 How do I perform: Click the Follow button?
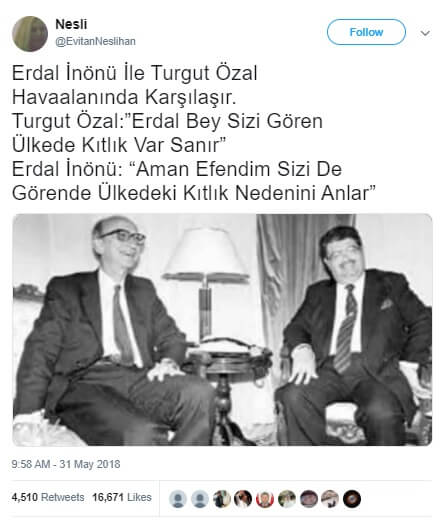tap(366, 32)
